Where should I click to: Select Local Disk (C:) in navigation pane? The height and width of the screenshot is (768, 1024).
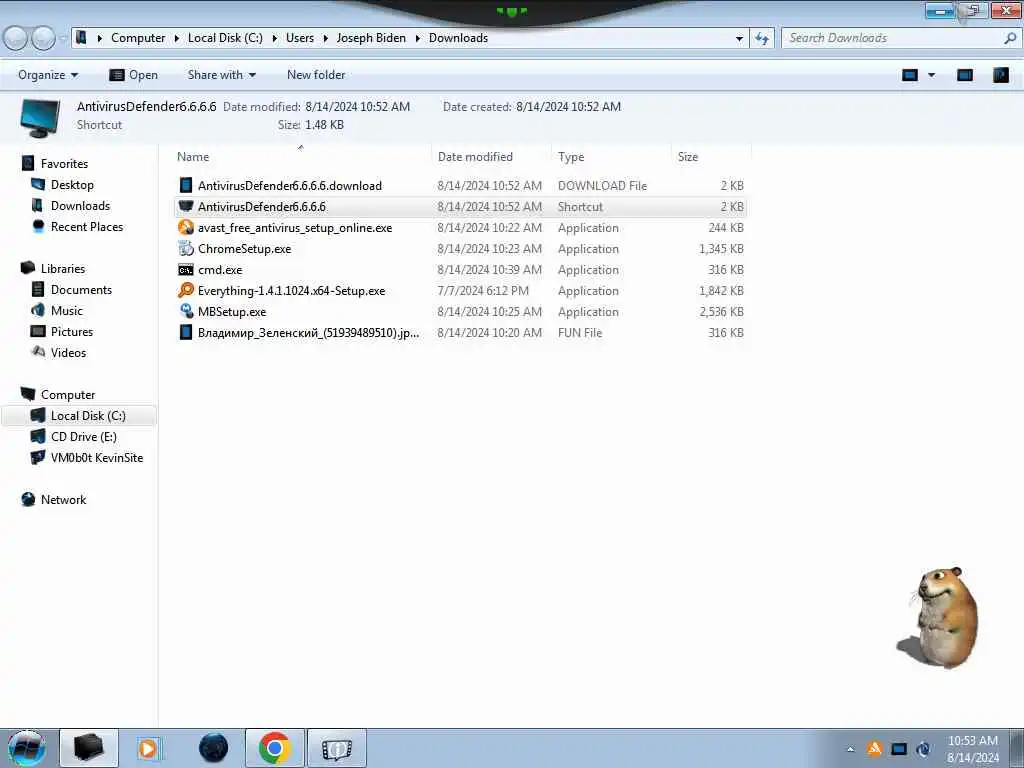coord(78,415)
